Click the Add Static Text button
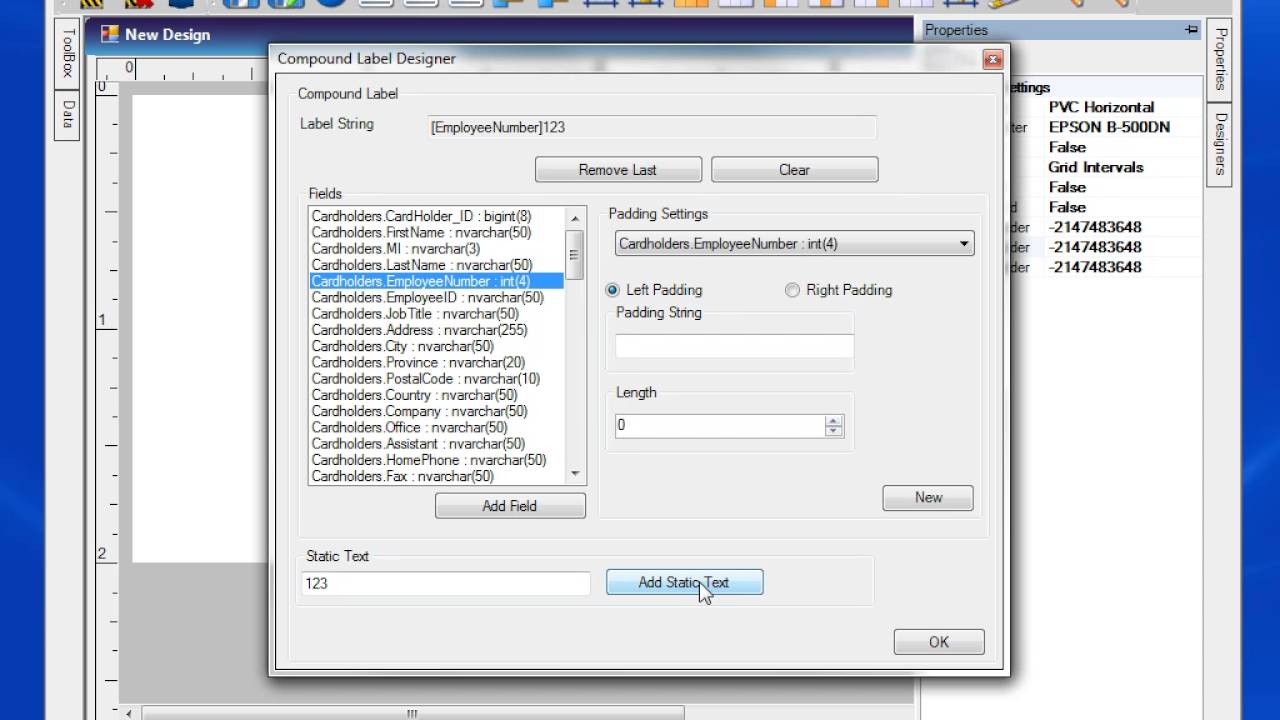 [x=684, y=582]
